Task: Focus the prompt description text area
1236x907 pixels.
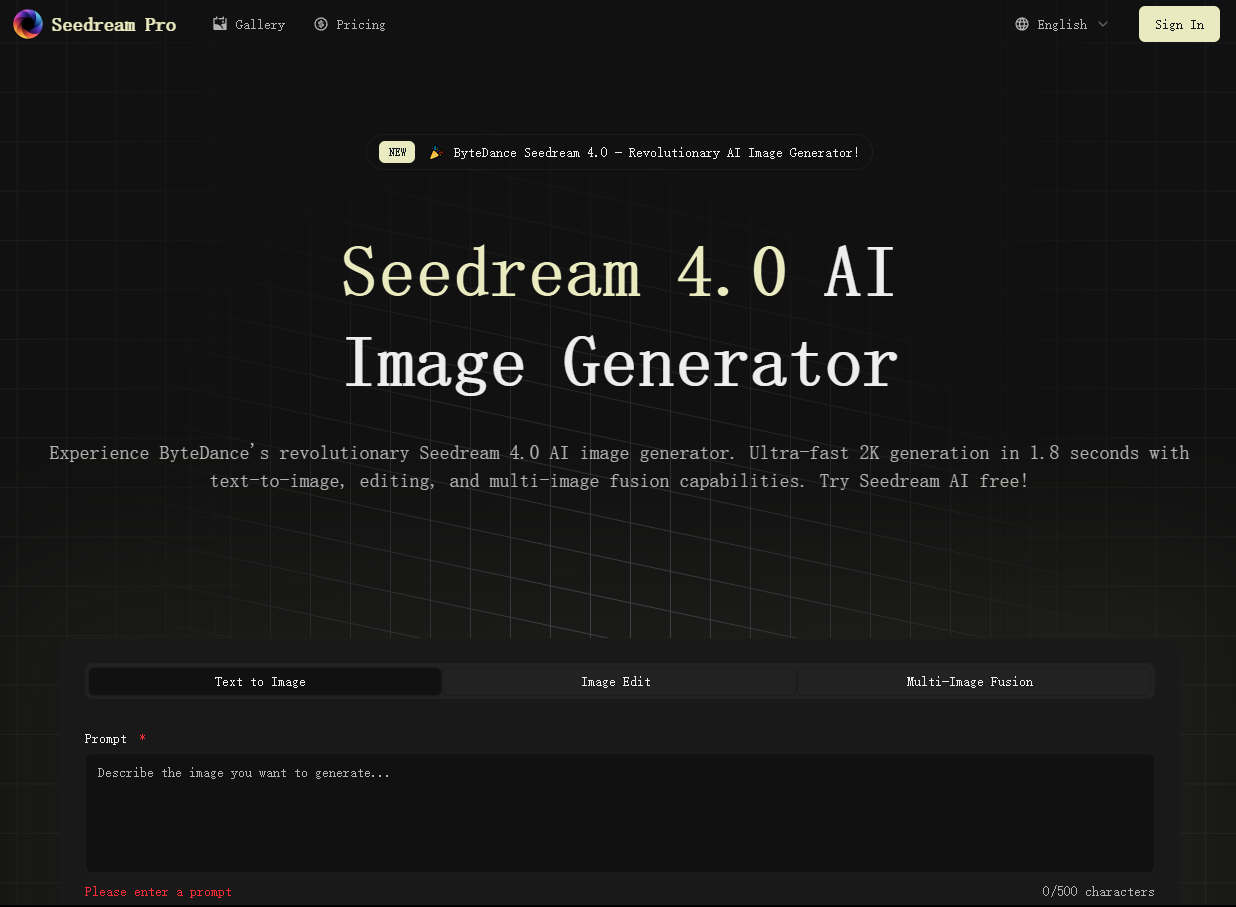Action: [619, 812]
